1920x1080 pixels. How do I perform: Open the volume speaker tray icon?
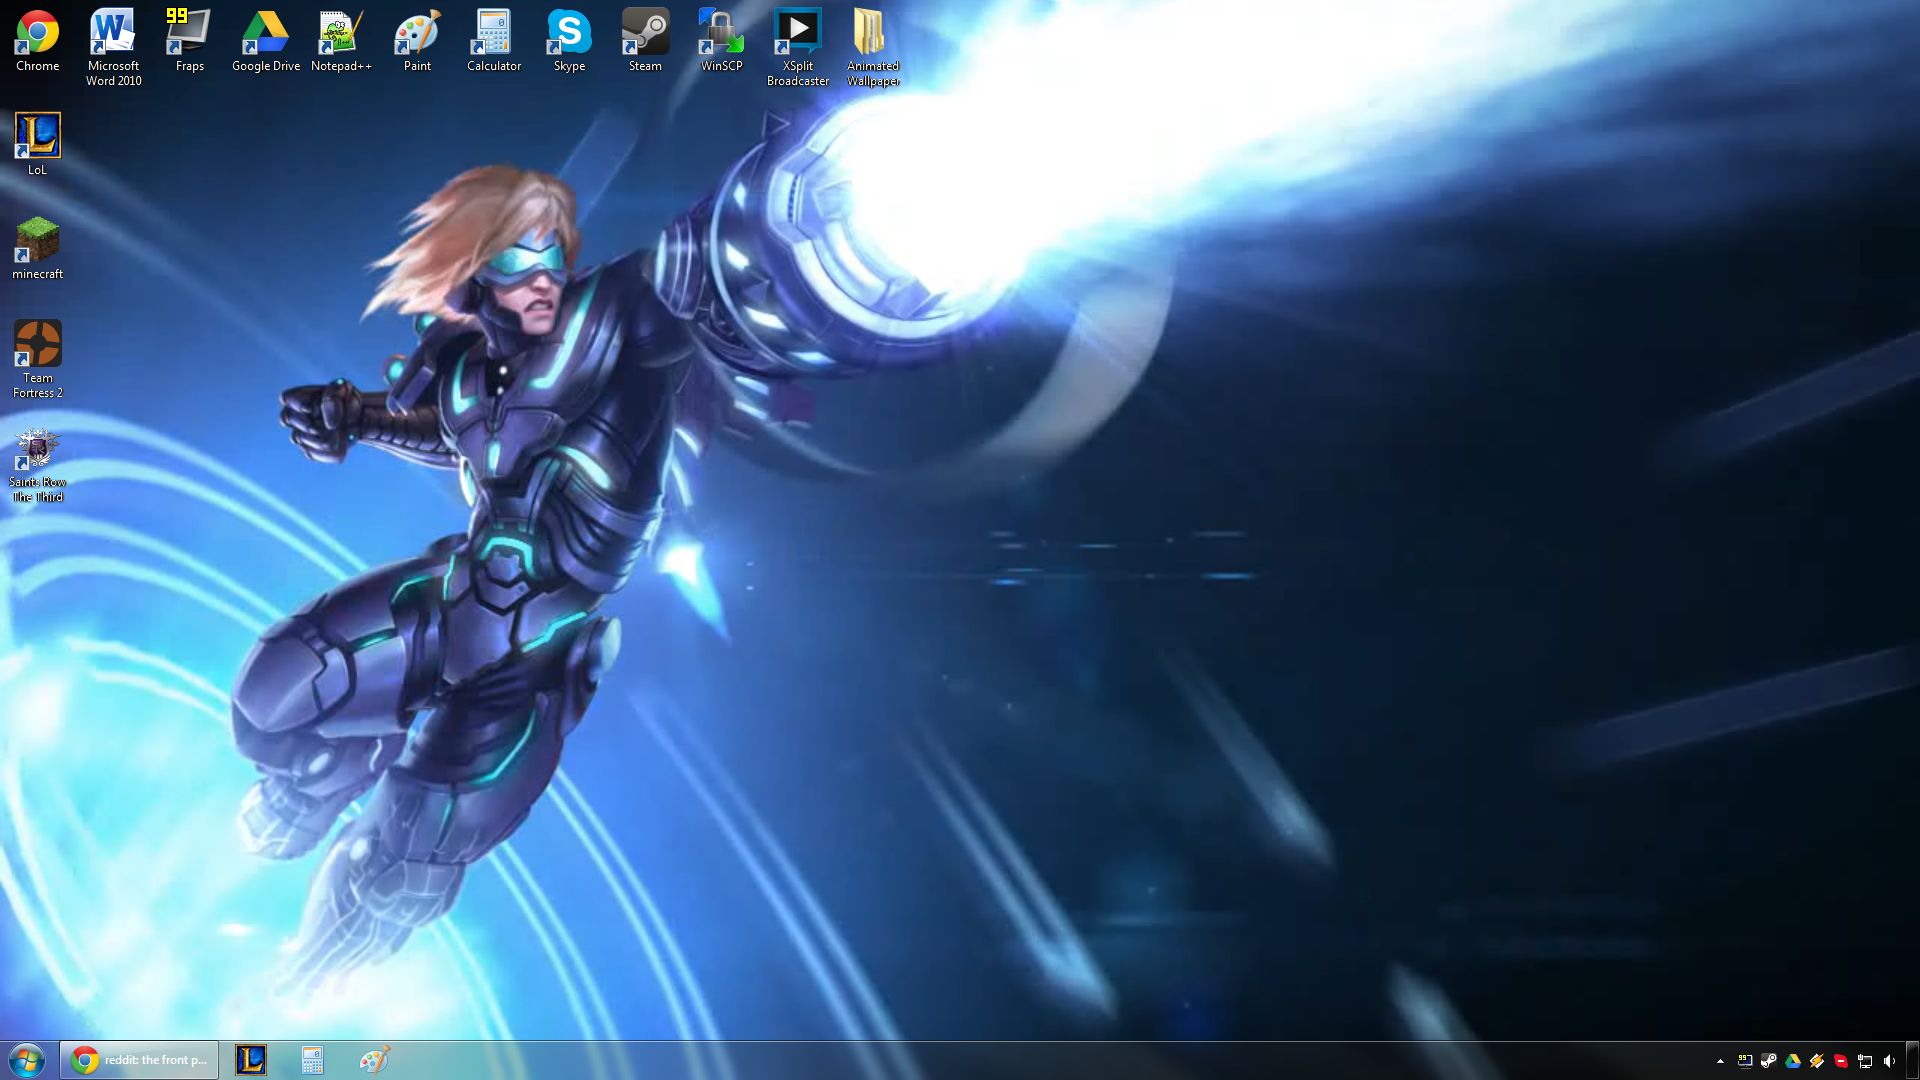coord(1889,1061)
